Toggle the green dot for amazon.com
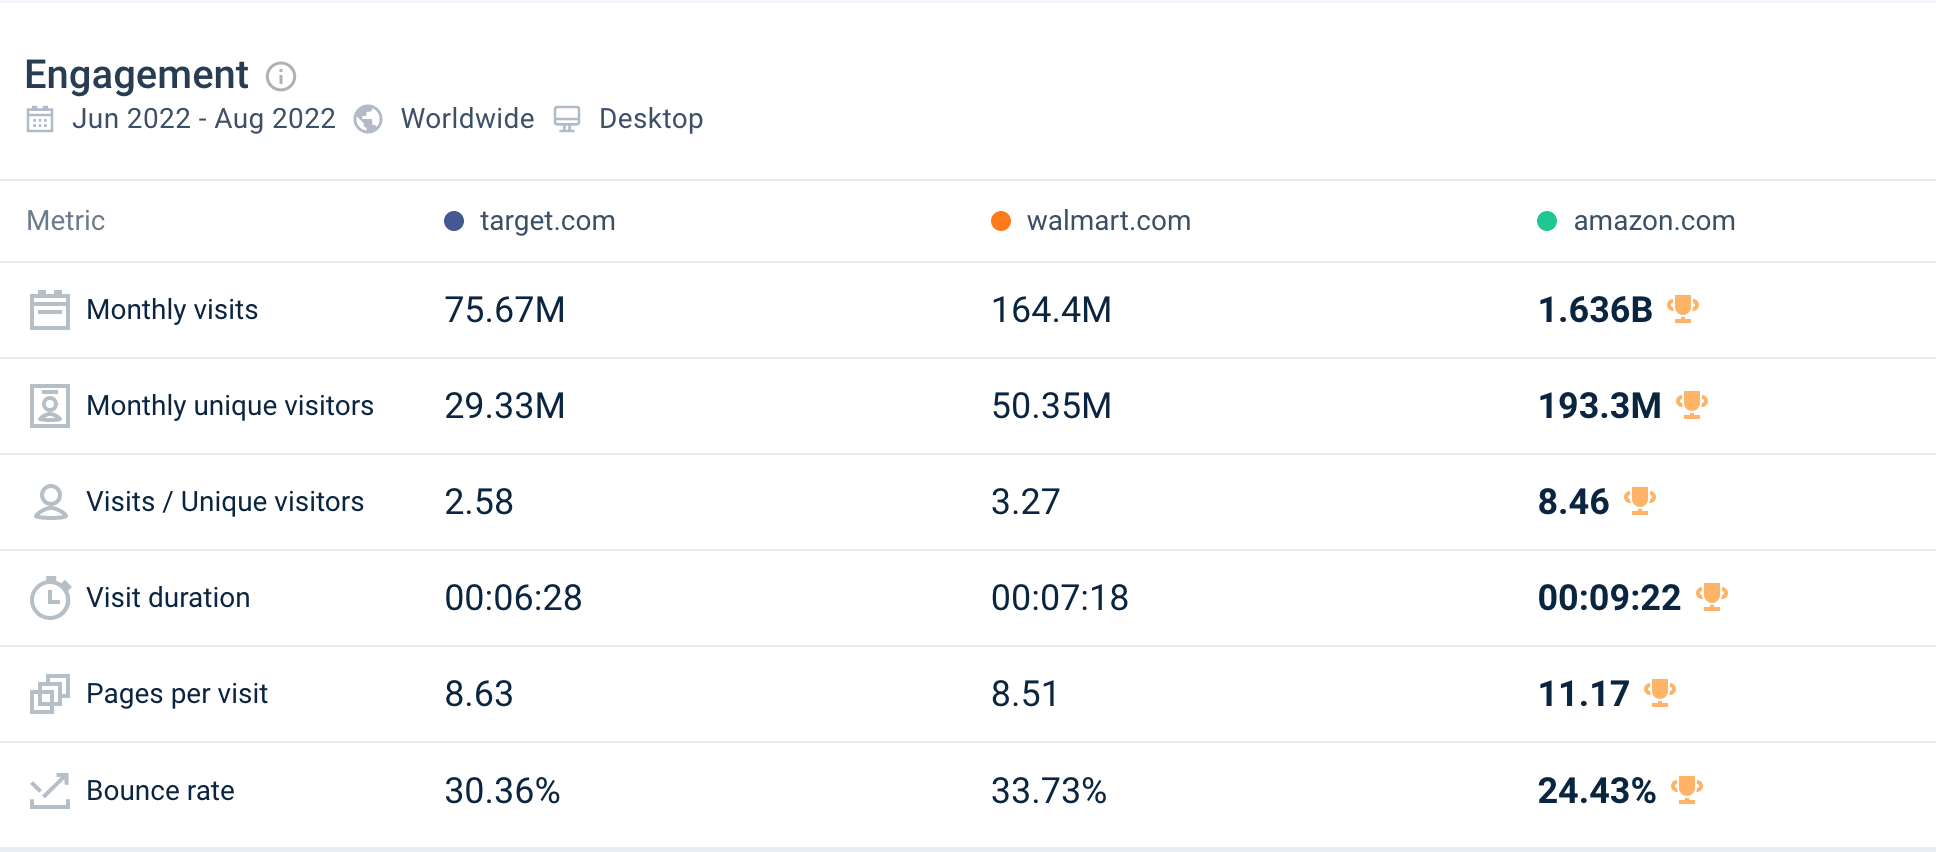 tap(1546, 221)
